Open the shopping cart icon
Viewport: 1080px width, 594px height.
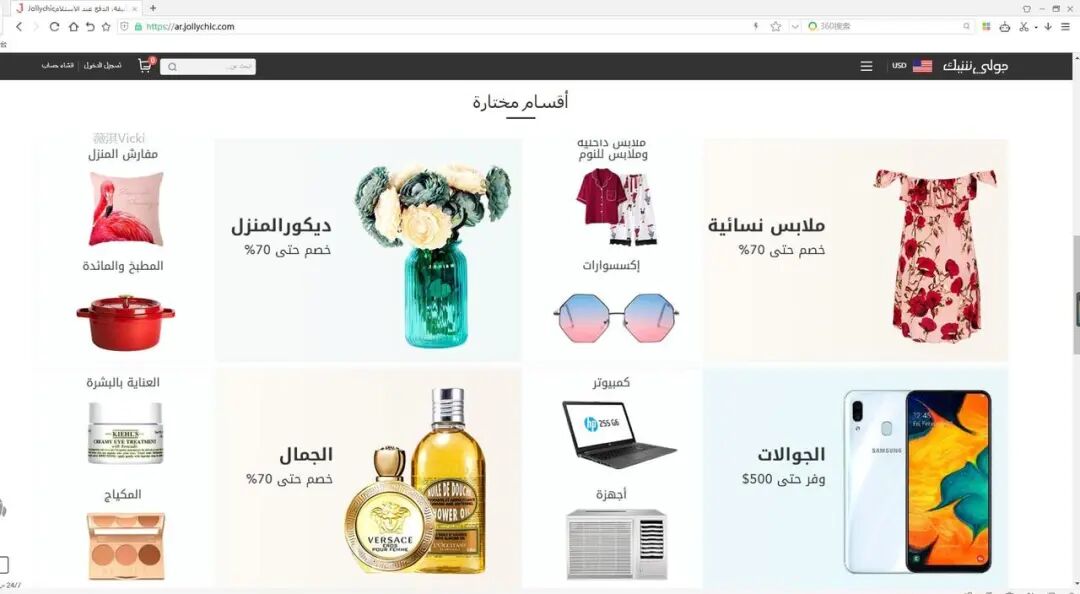145,65
